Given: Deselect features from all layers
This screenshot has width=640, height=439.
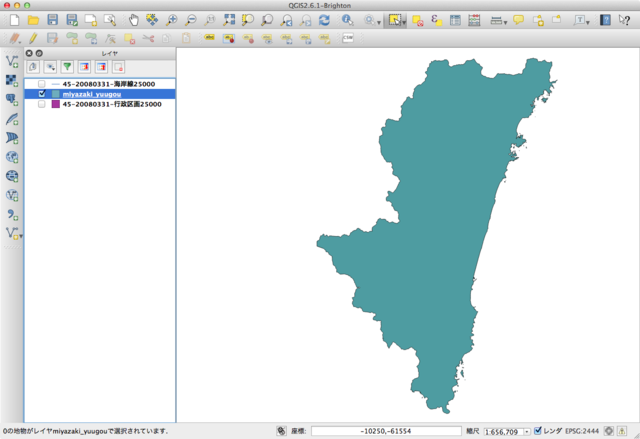Looking at the screenshot, I should point(417,20).
